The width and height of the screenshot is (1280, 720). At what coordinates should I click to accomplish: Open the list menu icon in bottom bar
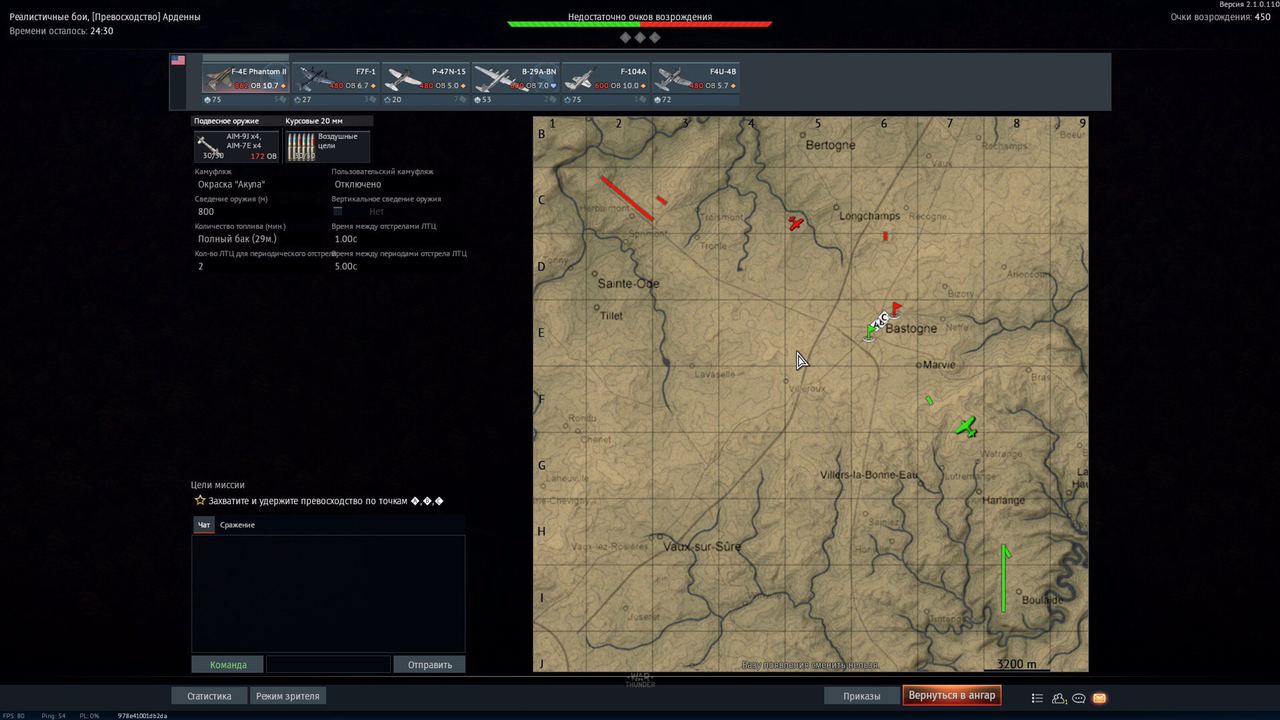point(1037,698)
